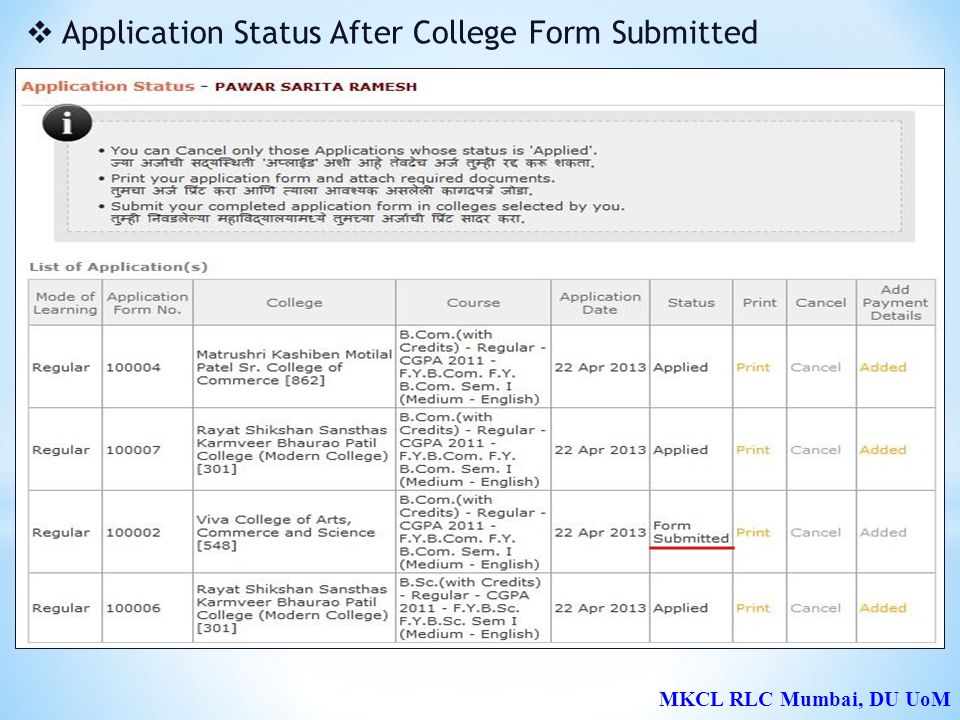Click application date for form 100002
This screenshot has height=720, width=960.
[600, 532]
